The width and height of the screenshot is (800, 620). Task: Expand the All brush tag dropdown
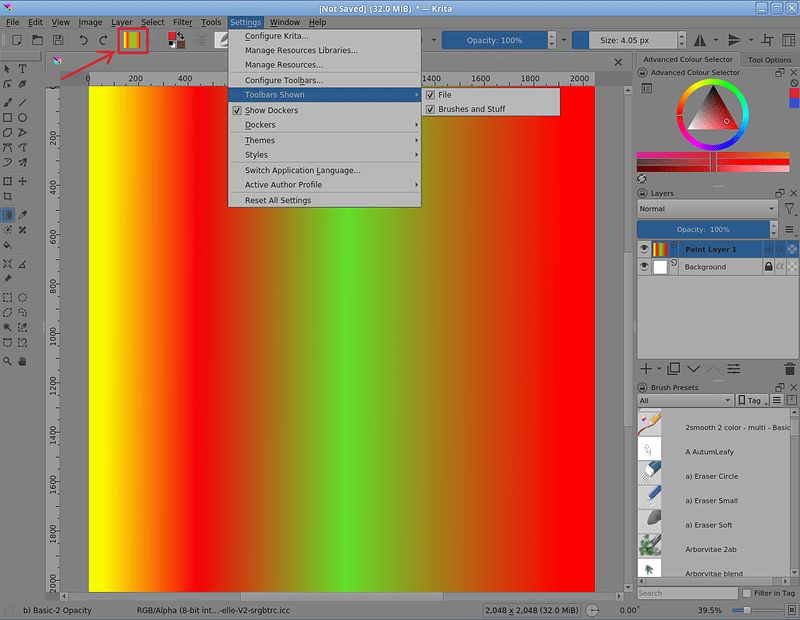683,401
